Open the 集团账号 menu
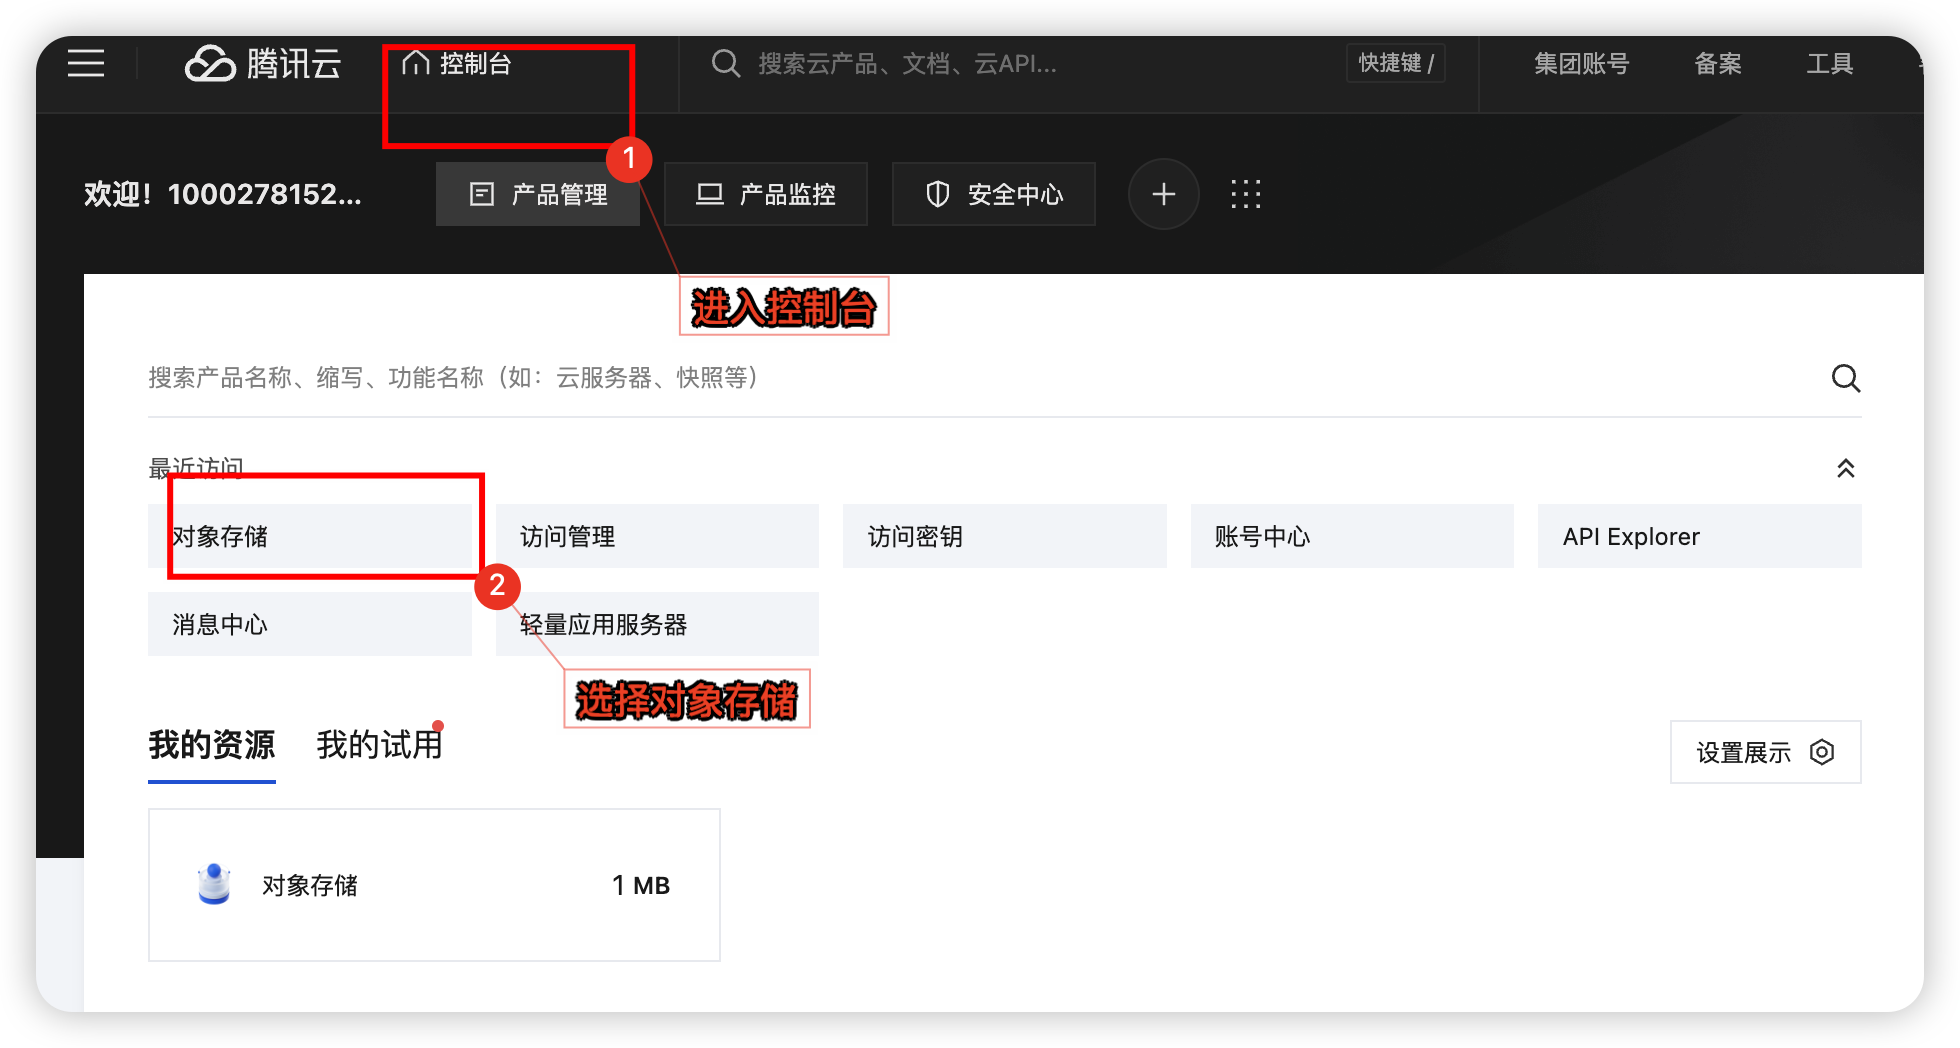1960x1048 pixels. point(1582,64)
